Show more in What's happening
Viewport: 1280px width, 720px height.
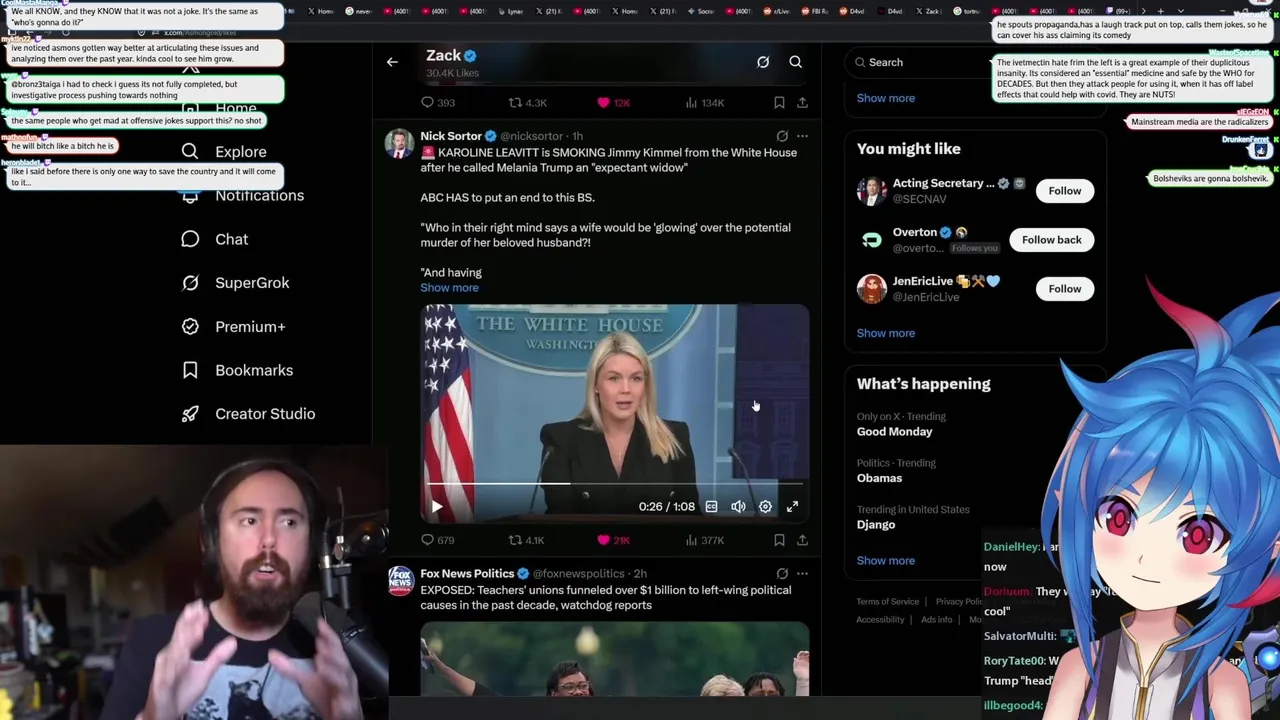pos(885,561)
